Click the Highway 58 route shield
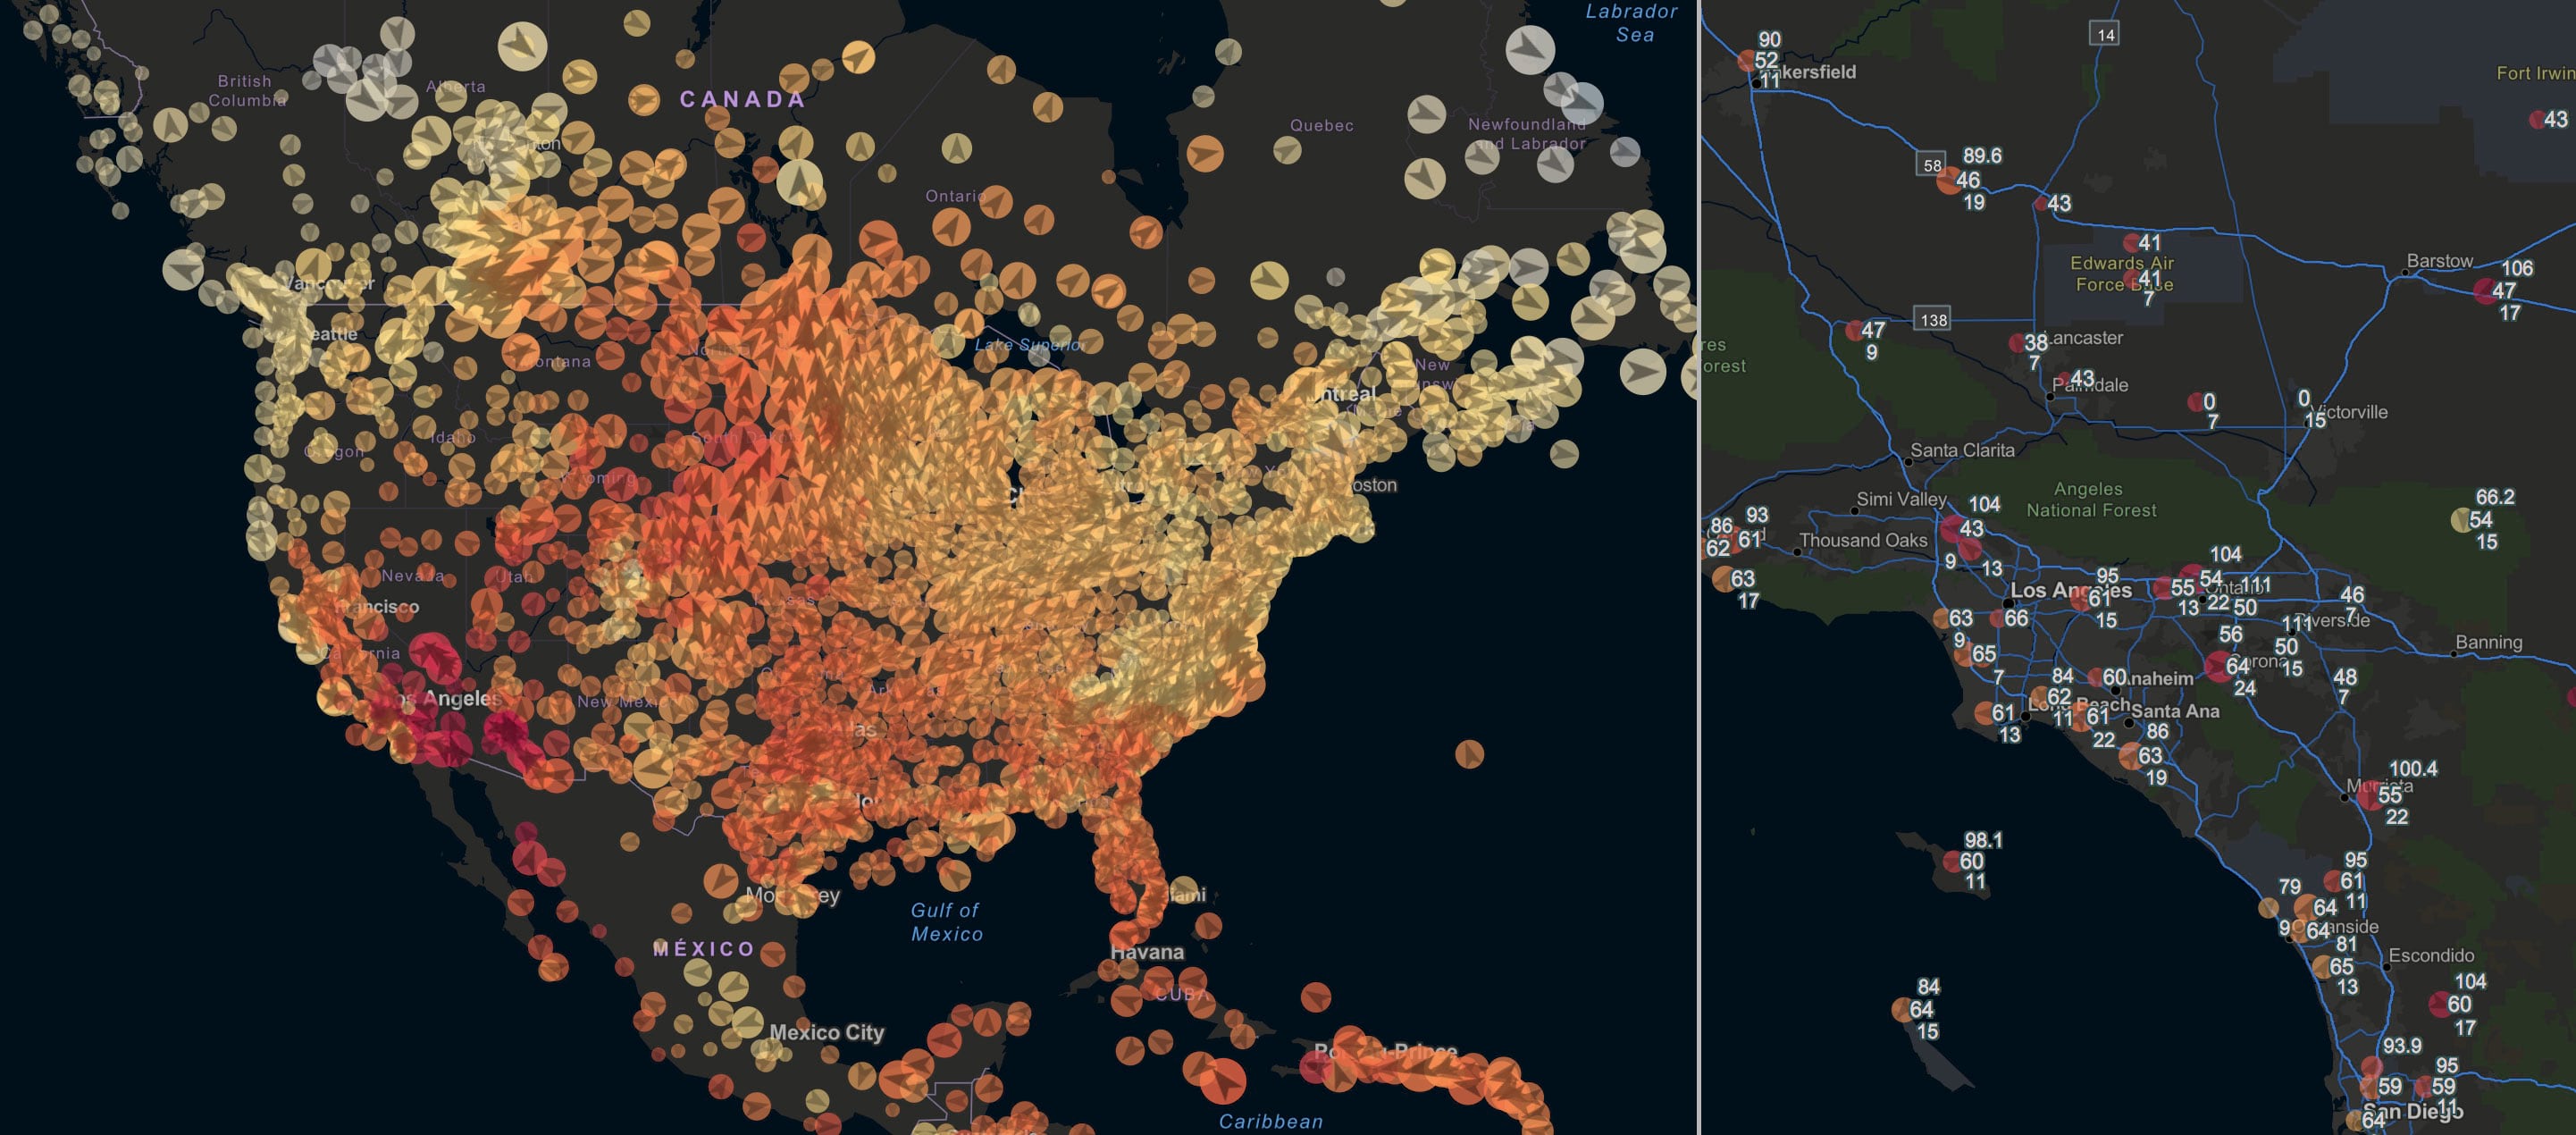Image resolution: width=2576 pixels, height=1135 pixels. click(x=1931, y=165)
